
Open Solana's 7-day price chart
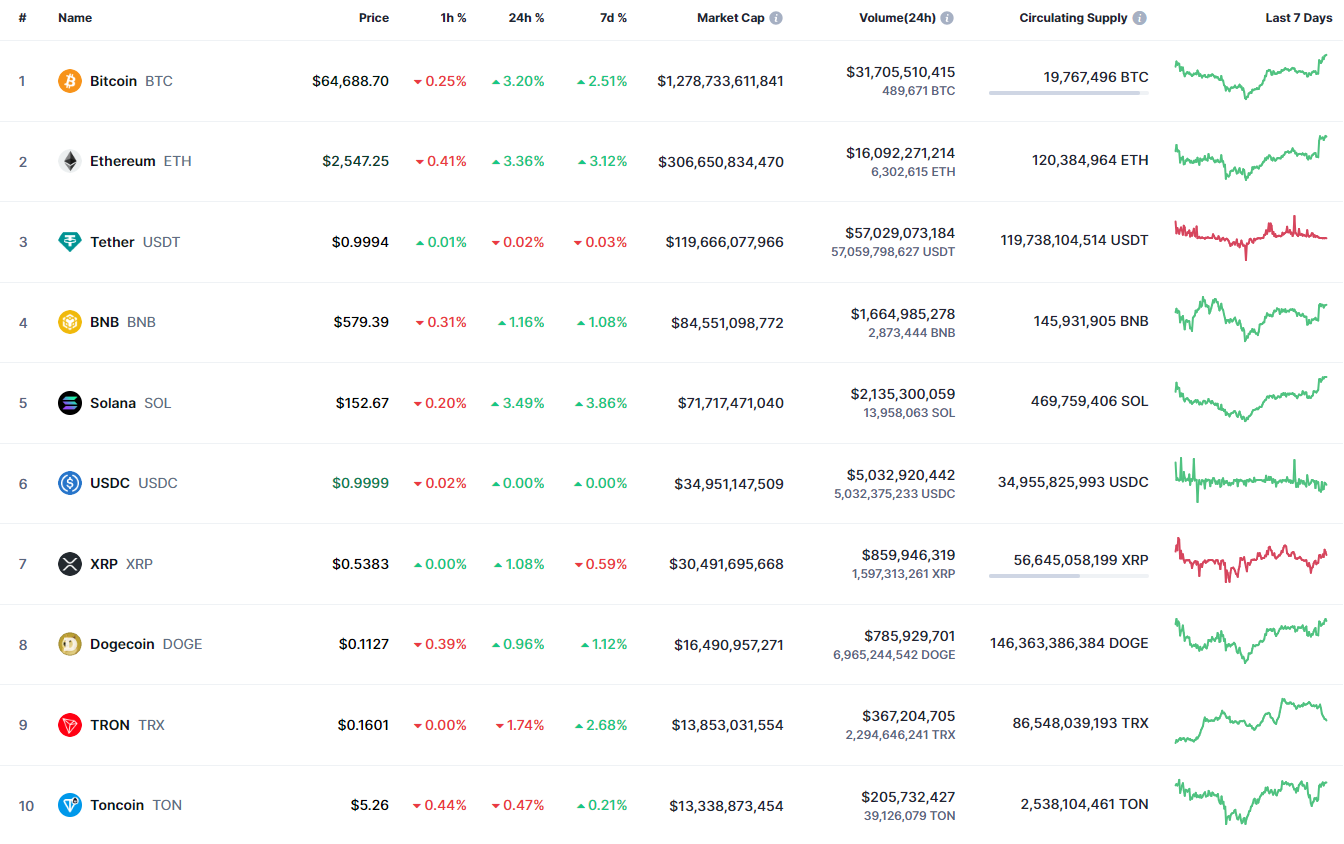1251,399
